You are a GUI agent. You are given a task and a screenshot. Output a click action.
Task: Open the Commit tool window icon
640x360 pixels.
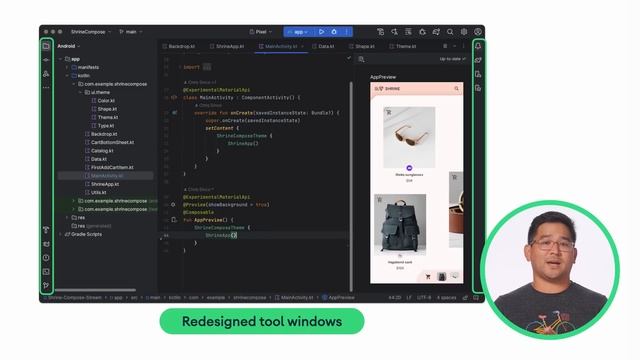click(46, 60)
